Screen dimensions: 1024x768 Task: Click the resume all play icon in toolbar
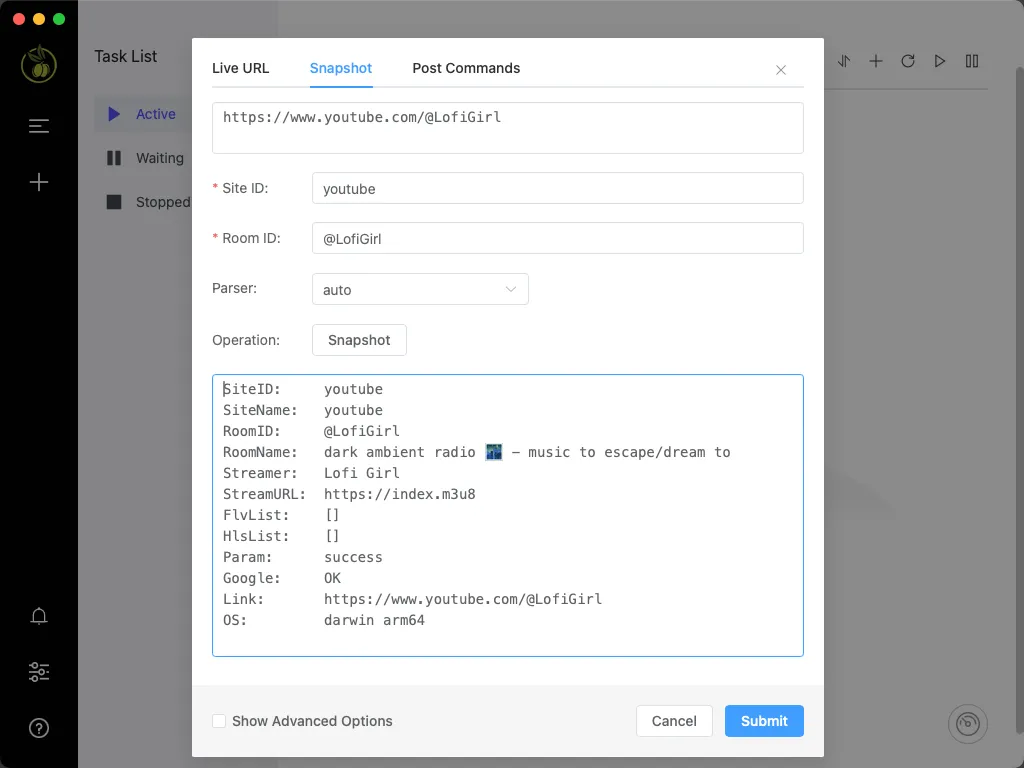point(940,61)
